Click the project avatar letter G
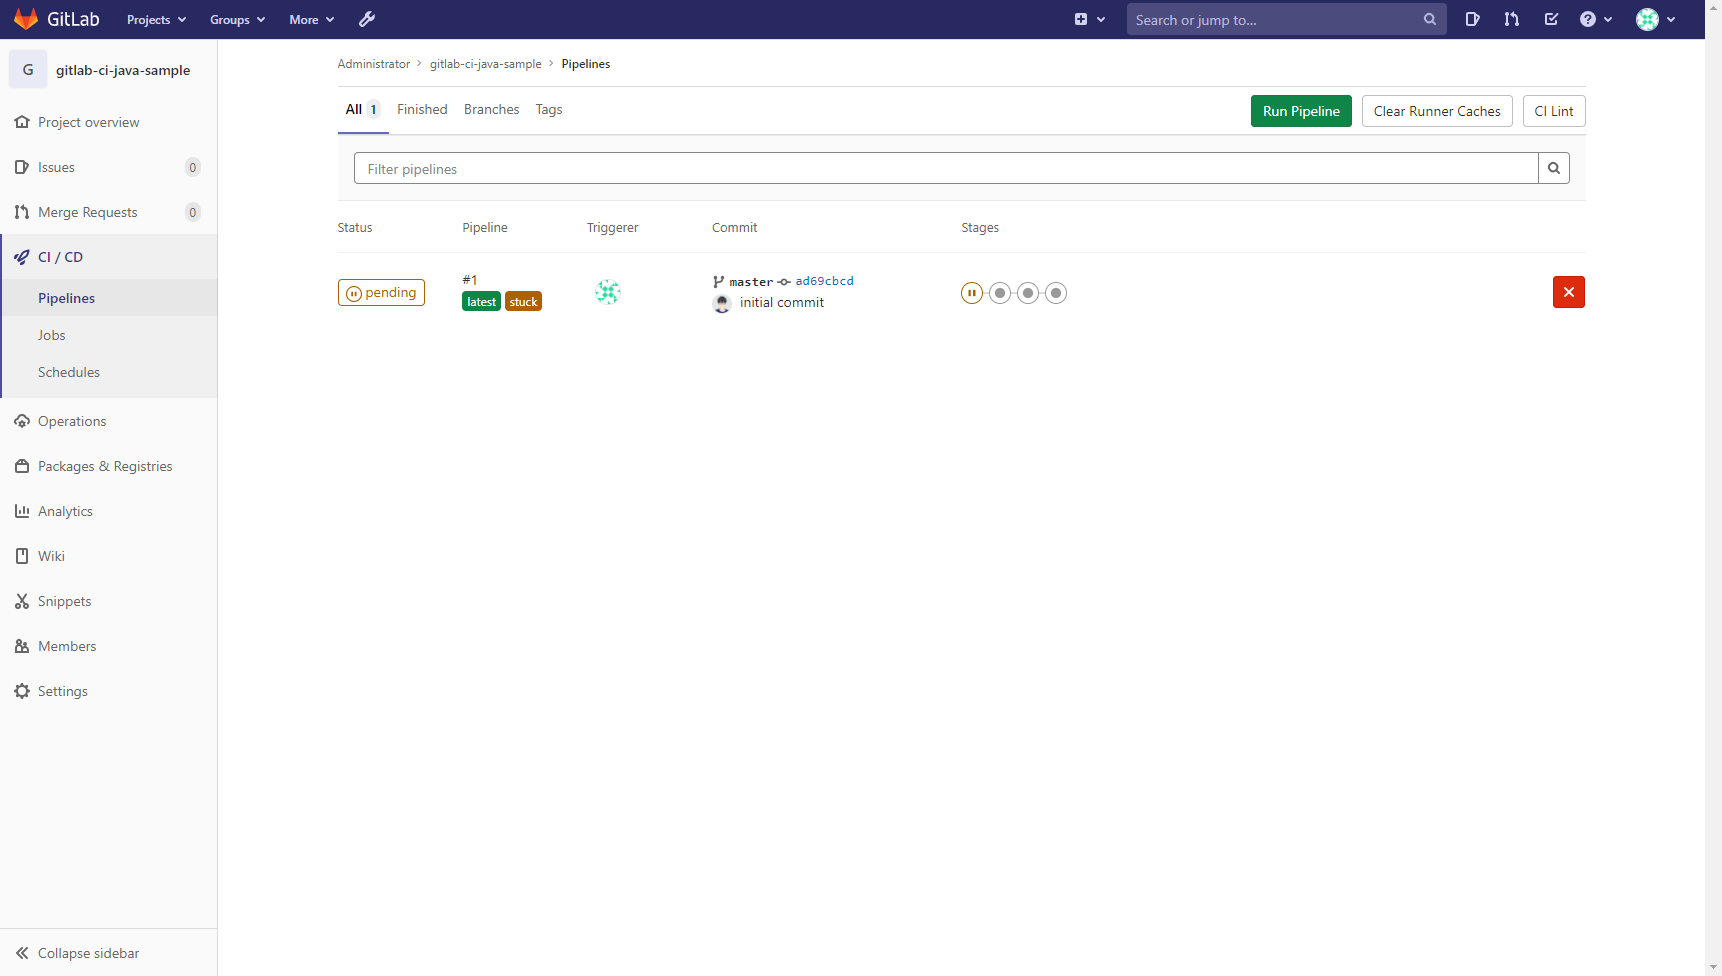Image resolution: width=1722 pixels, height=976 pixels. point(28,70)
